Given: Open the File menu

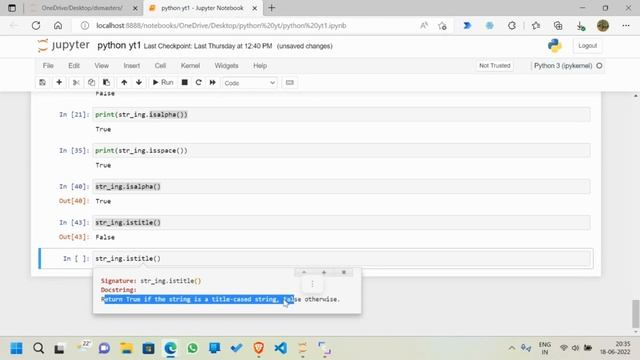Looking at the screenshot, I should tap(48, 66).
